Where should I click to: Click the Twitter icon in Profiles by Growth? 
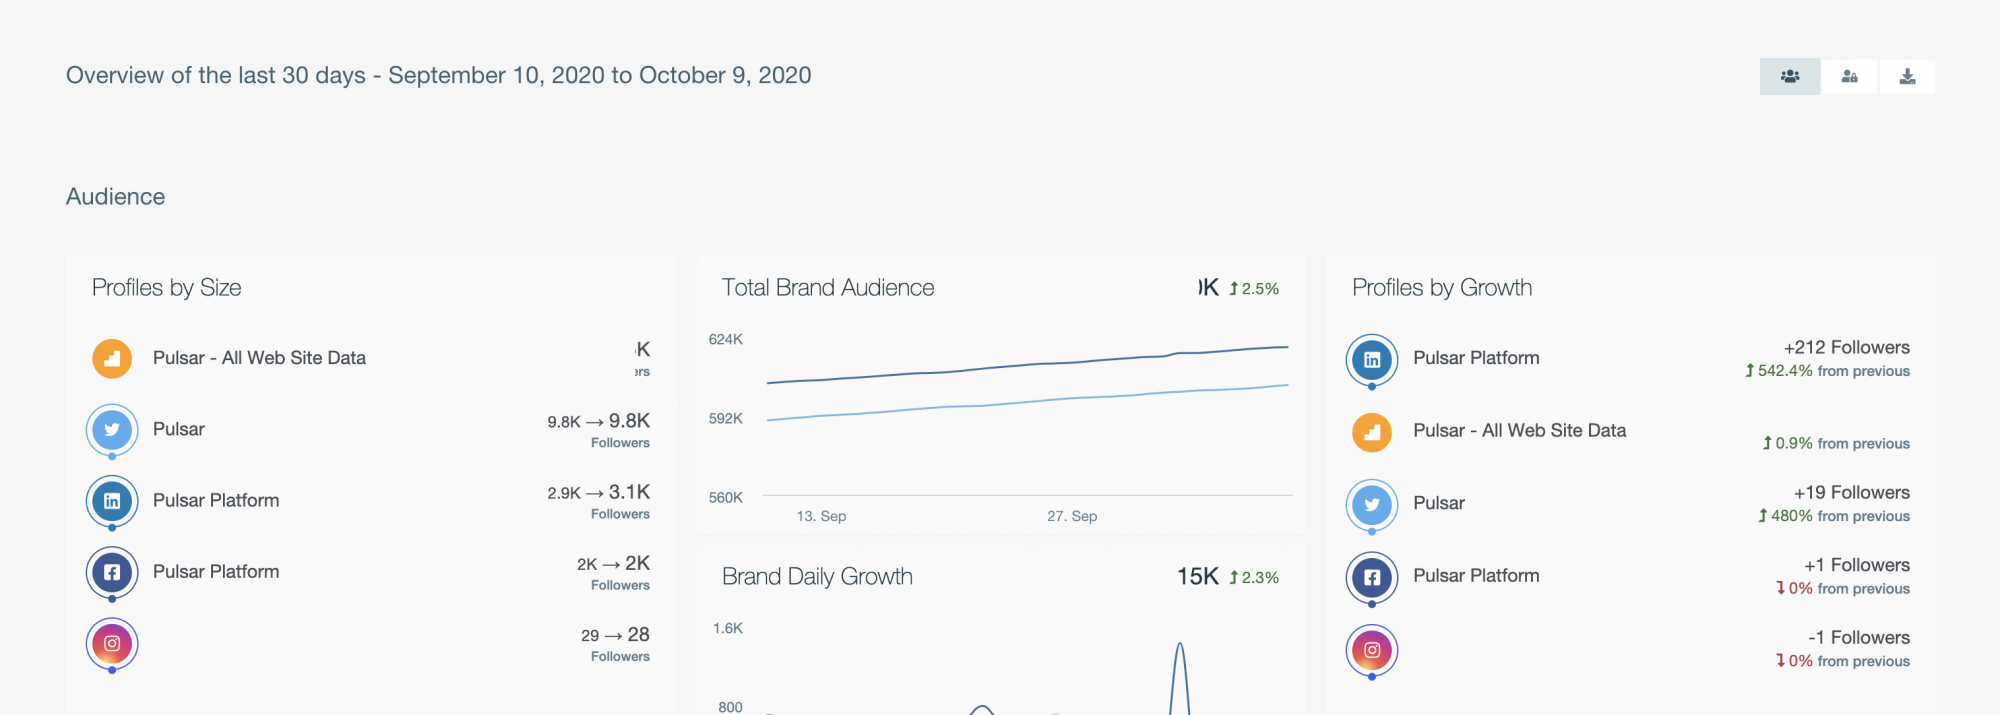(x=1372, y=504)
